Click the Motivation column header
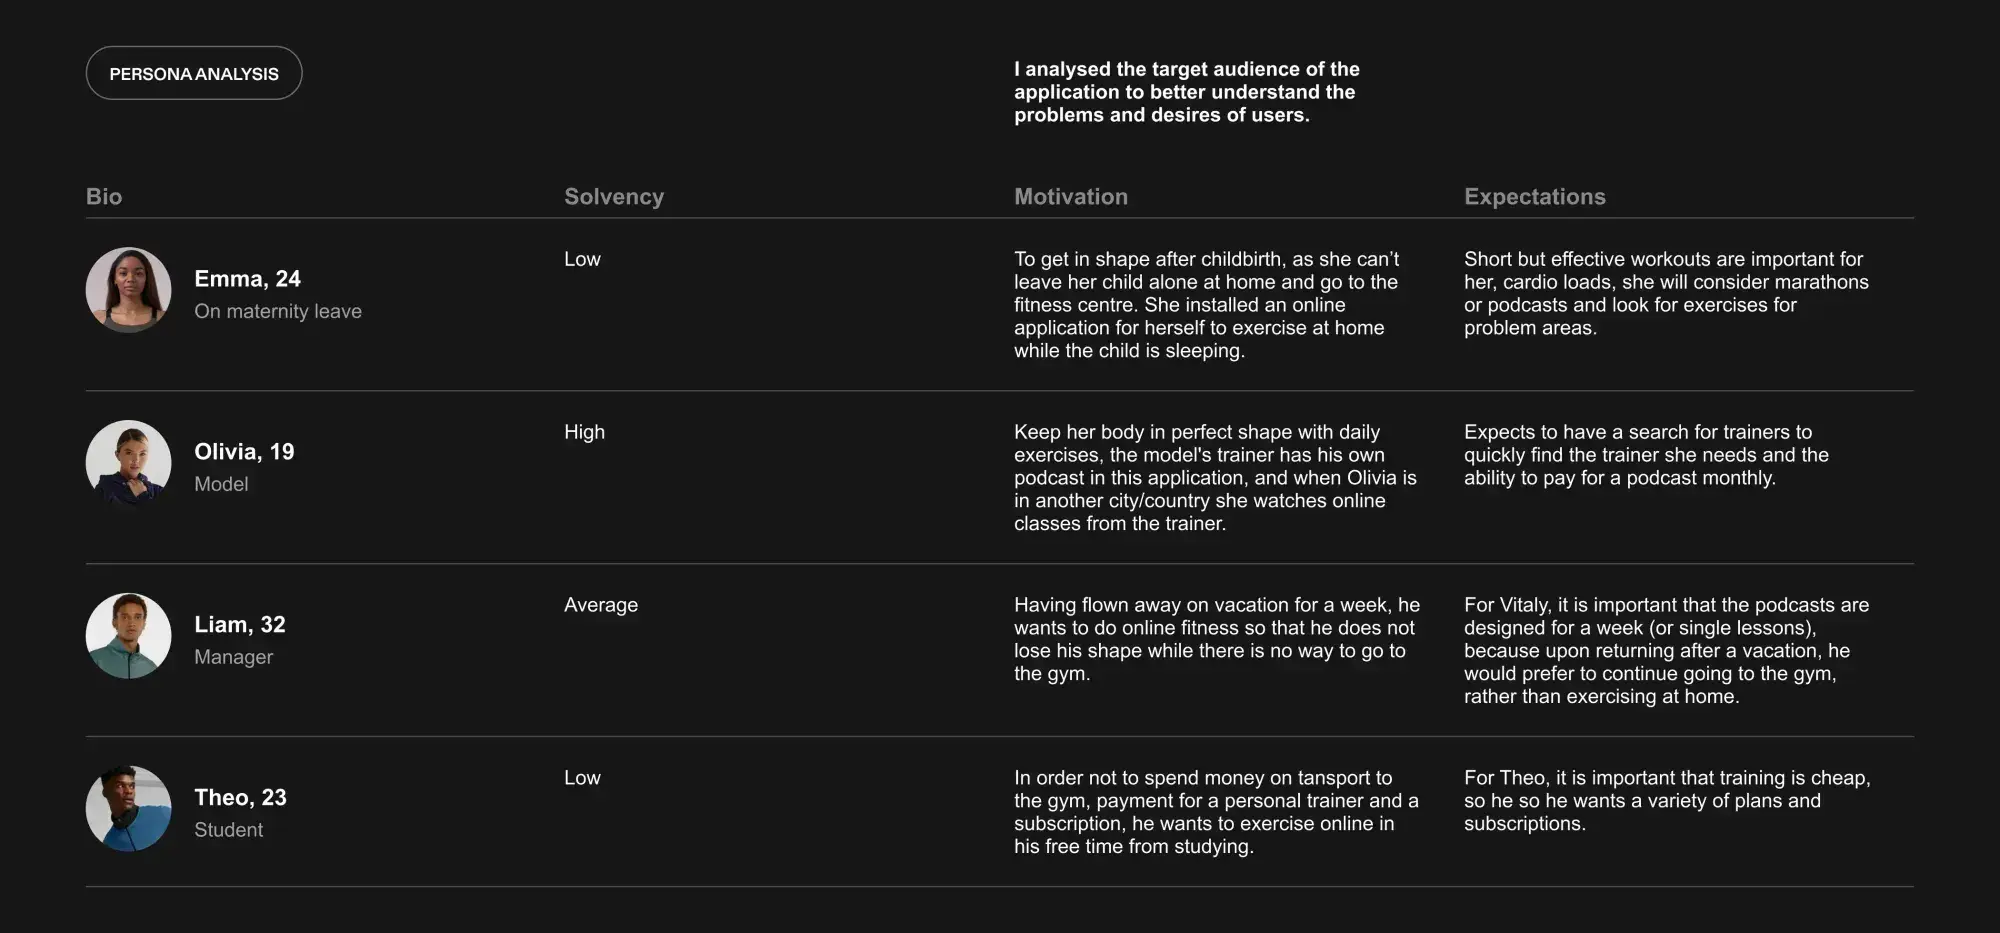Viewport: 2000px width, 933px height. 1071,196
